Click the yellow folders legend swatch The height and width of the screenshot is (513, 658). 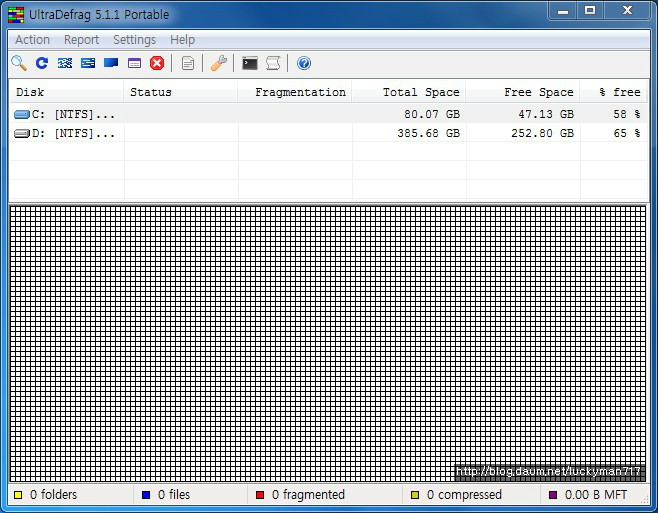click(x=18, y=495)
